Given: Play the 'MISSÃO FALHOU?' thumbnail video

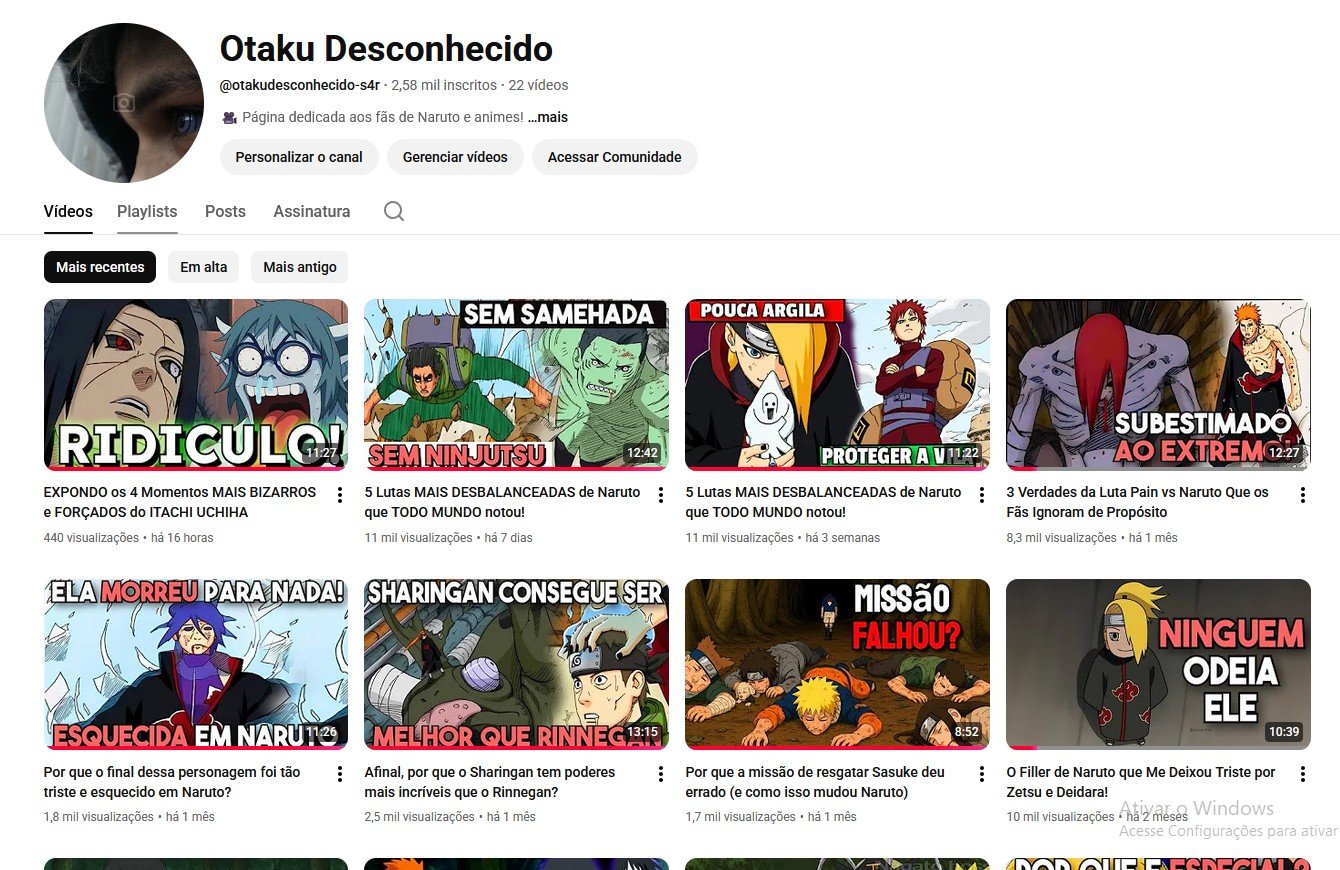Looking at the screenshot, I should (837, 664).
